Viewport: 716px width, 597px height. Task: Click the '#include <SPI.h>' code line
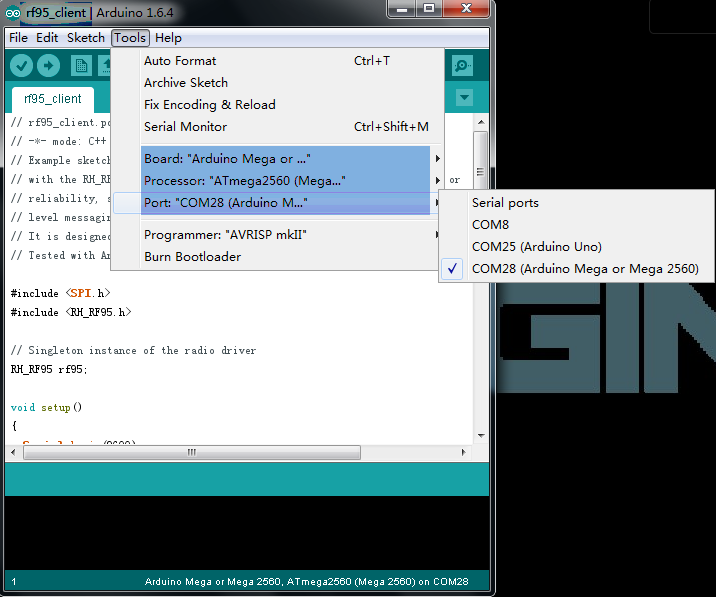click(60, 293)
